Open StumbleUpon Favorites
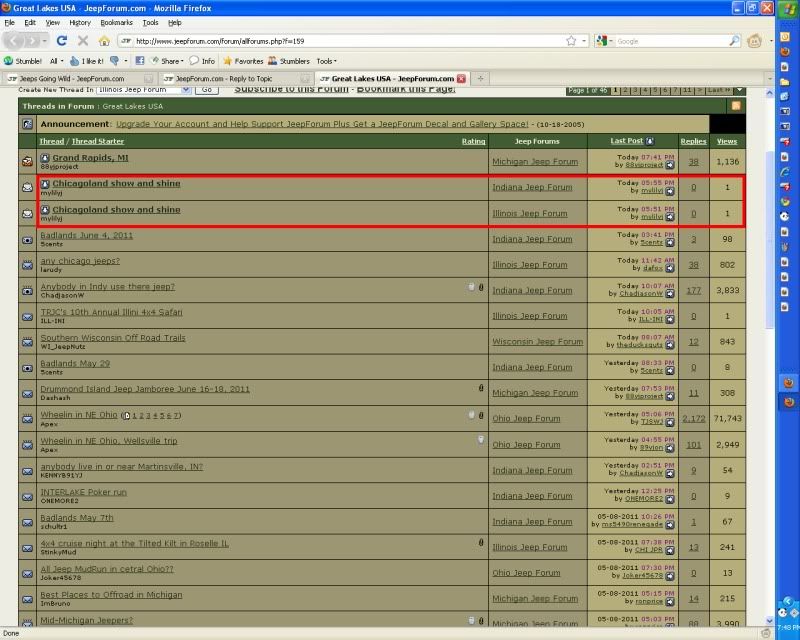 pyautogui.click(x=243, y=61)
